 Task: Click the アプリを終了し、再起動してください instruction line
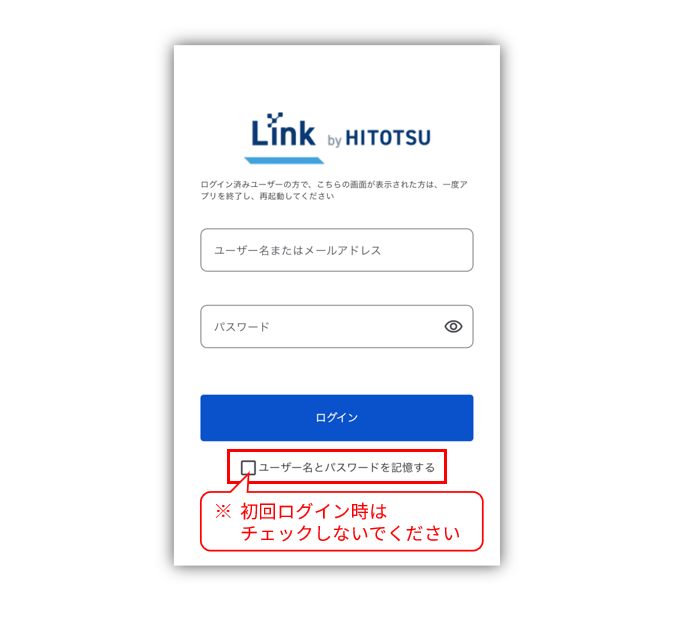pos(268,196)
